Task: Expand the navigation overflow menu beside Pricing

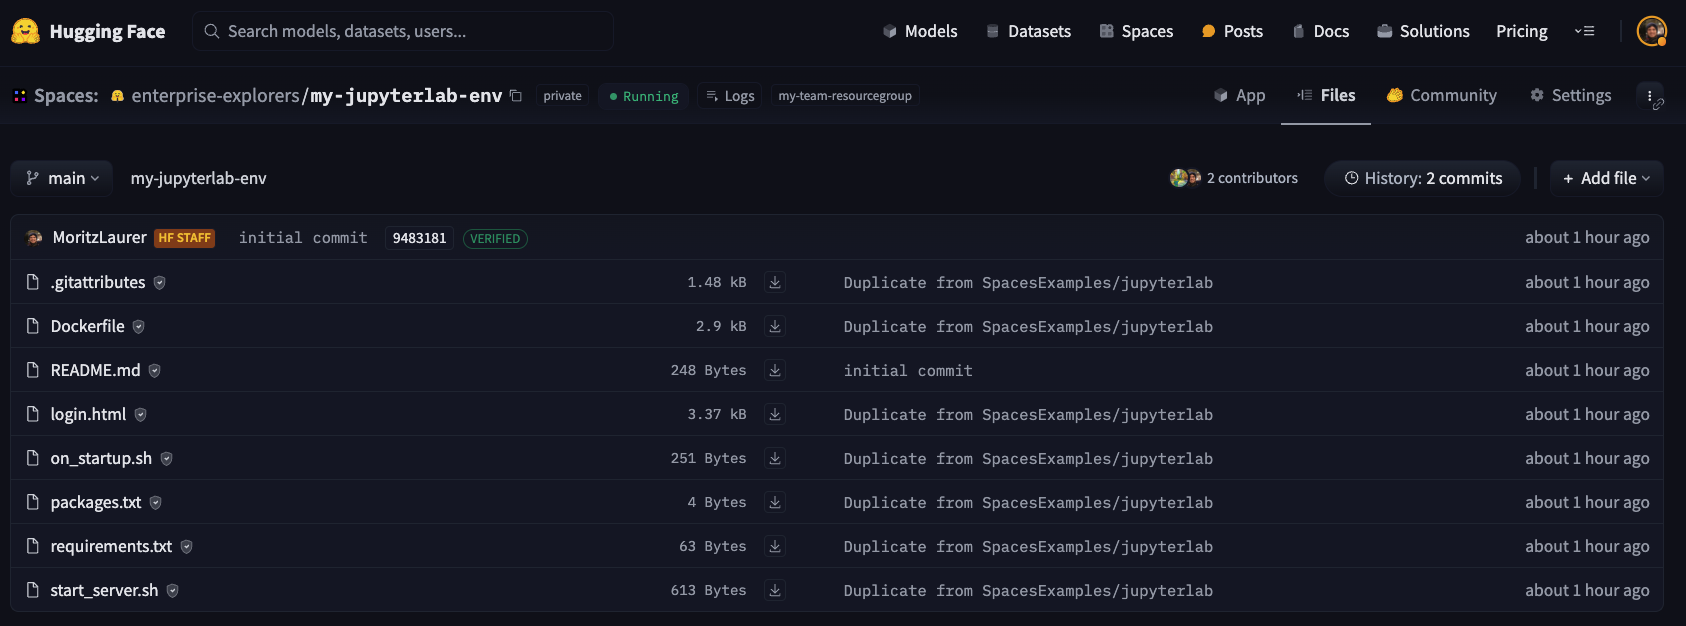Action: click(x=1584, y=31)
